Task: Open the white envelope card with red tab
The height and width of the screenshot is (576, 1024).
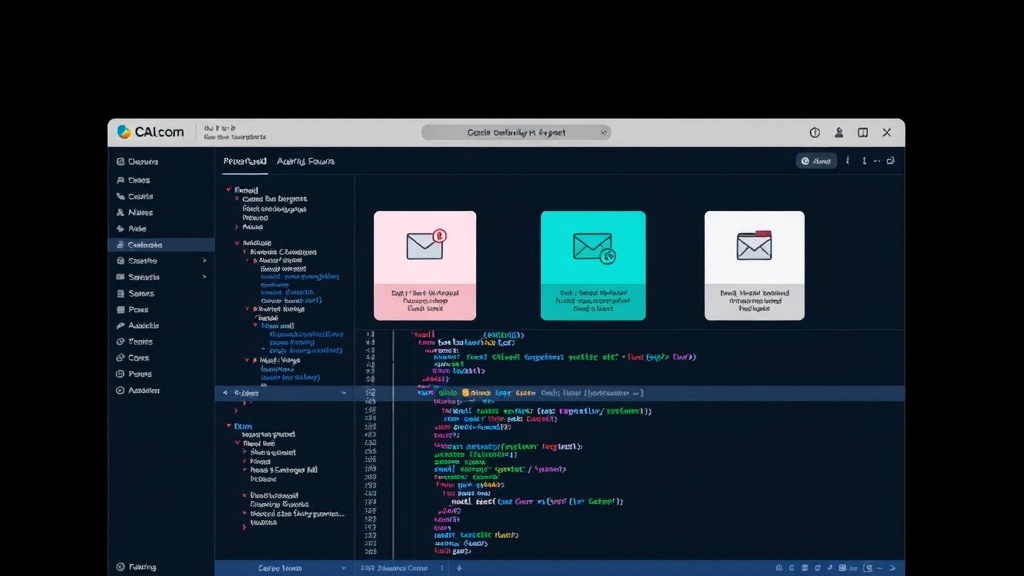Action: [754, 265]
